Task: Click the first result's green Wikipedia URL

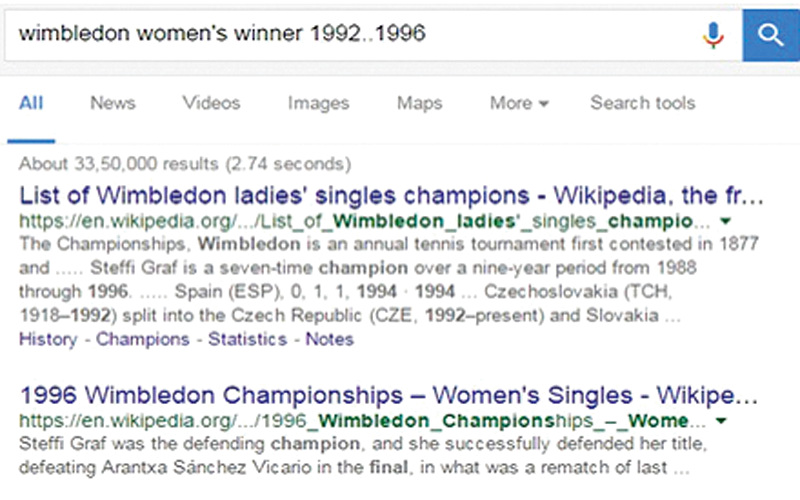Action: pos(360,219)
